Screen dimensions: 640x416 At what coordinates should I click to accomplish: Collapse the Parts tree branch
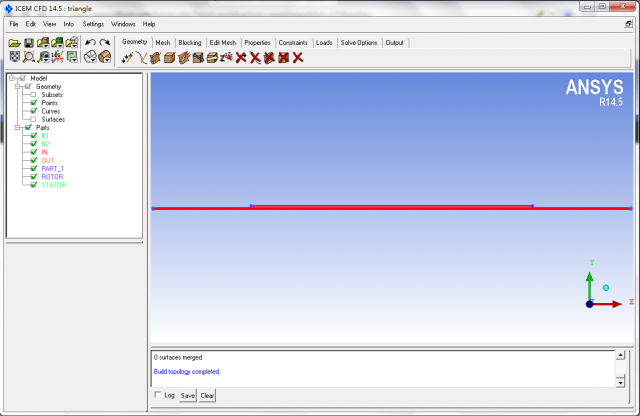point(17,127)
